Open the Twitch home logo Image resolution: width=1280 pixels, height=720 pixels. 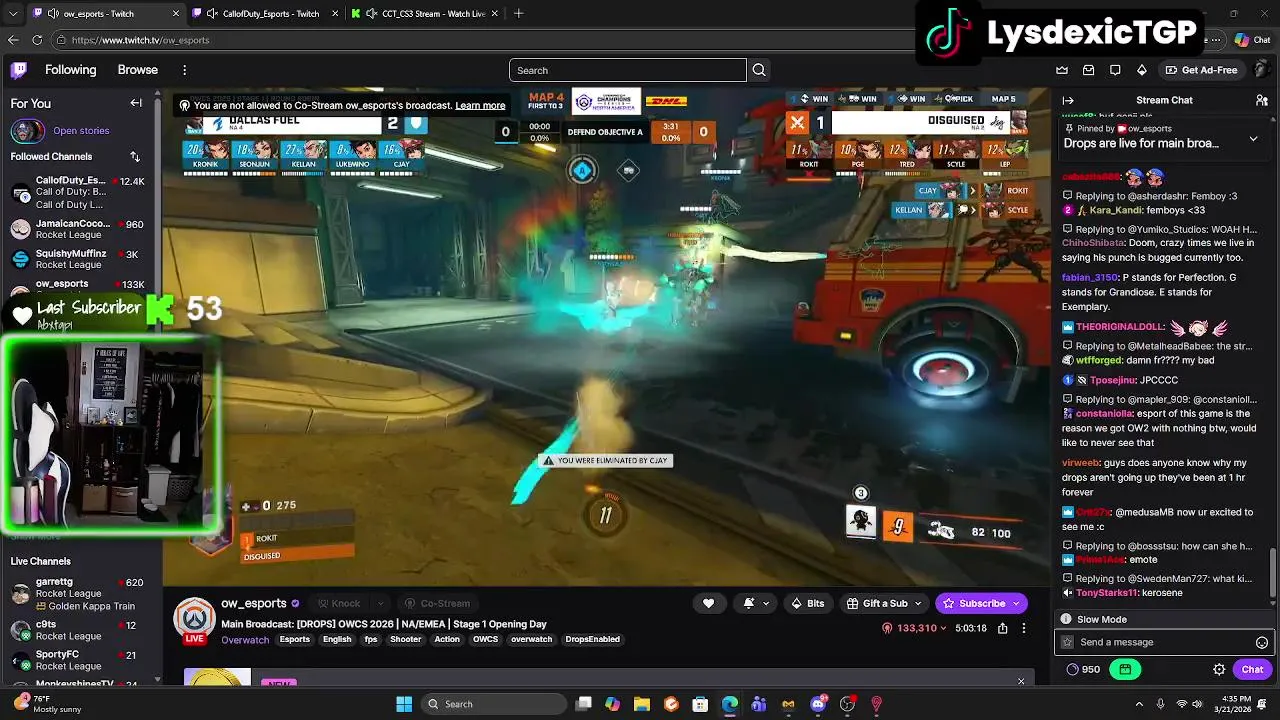click(19, 70)
